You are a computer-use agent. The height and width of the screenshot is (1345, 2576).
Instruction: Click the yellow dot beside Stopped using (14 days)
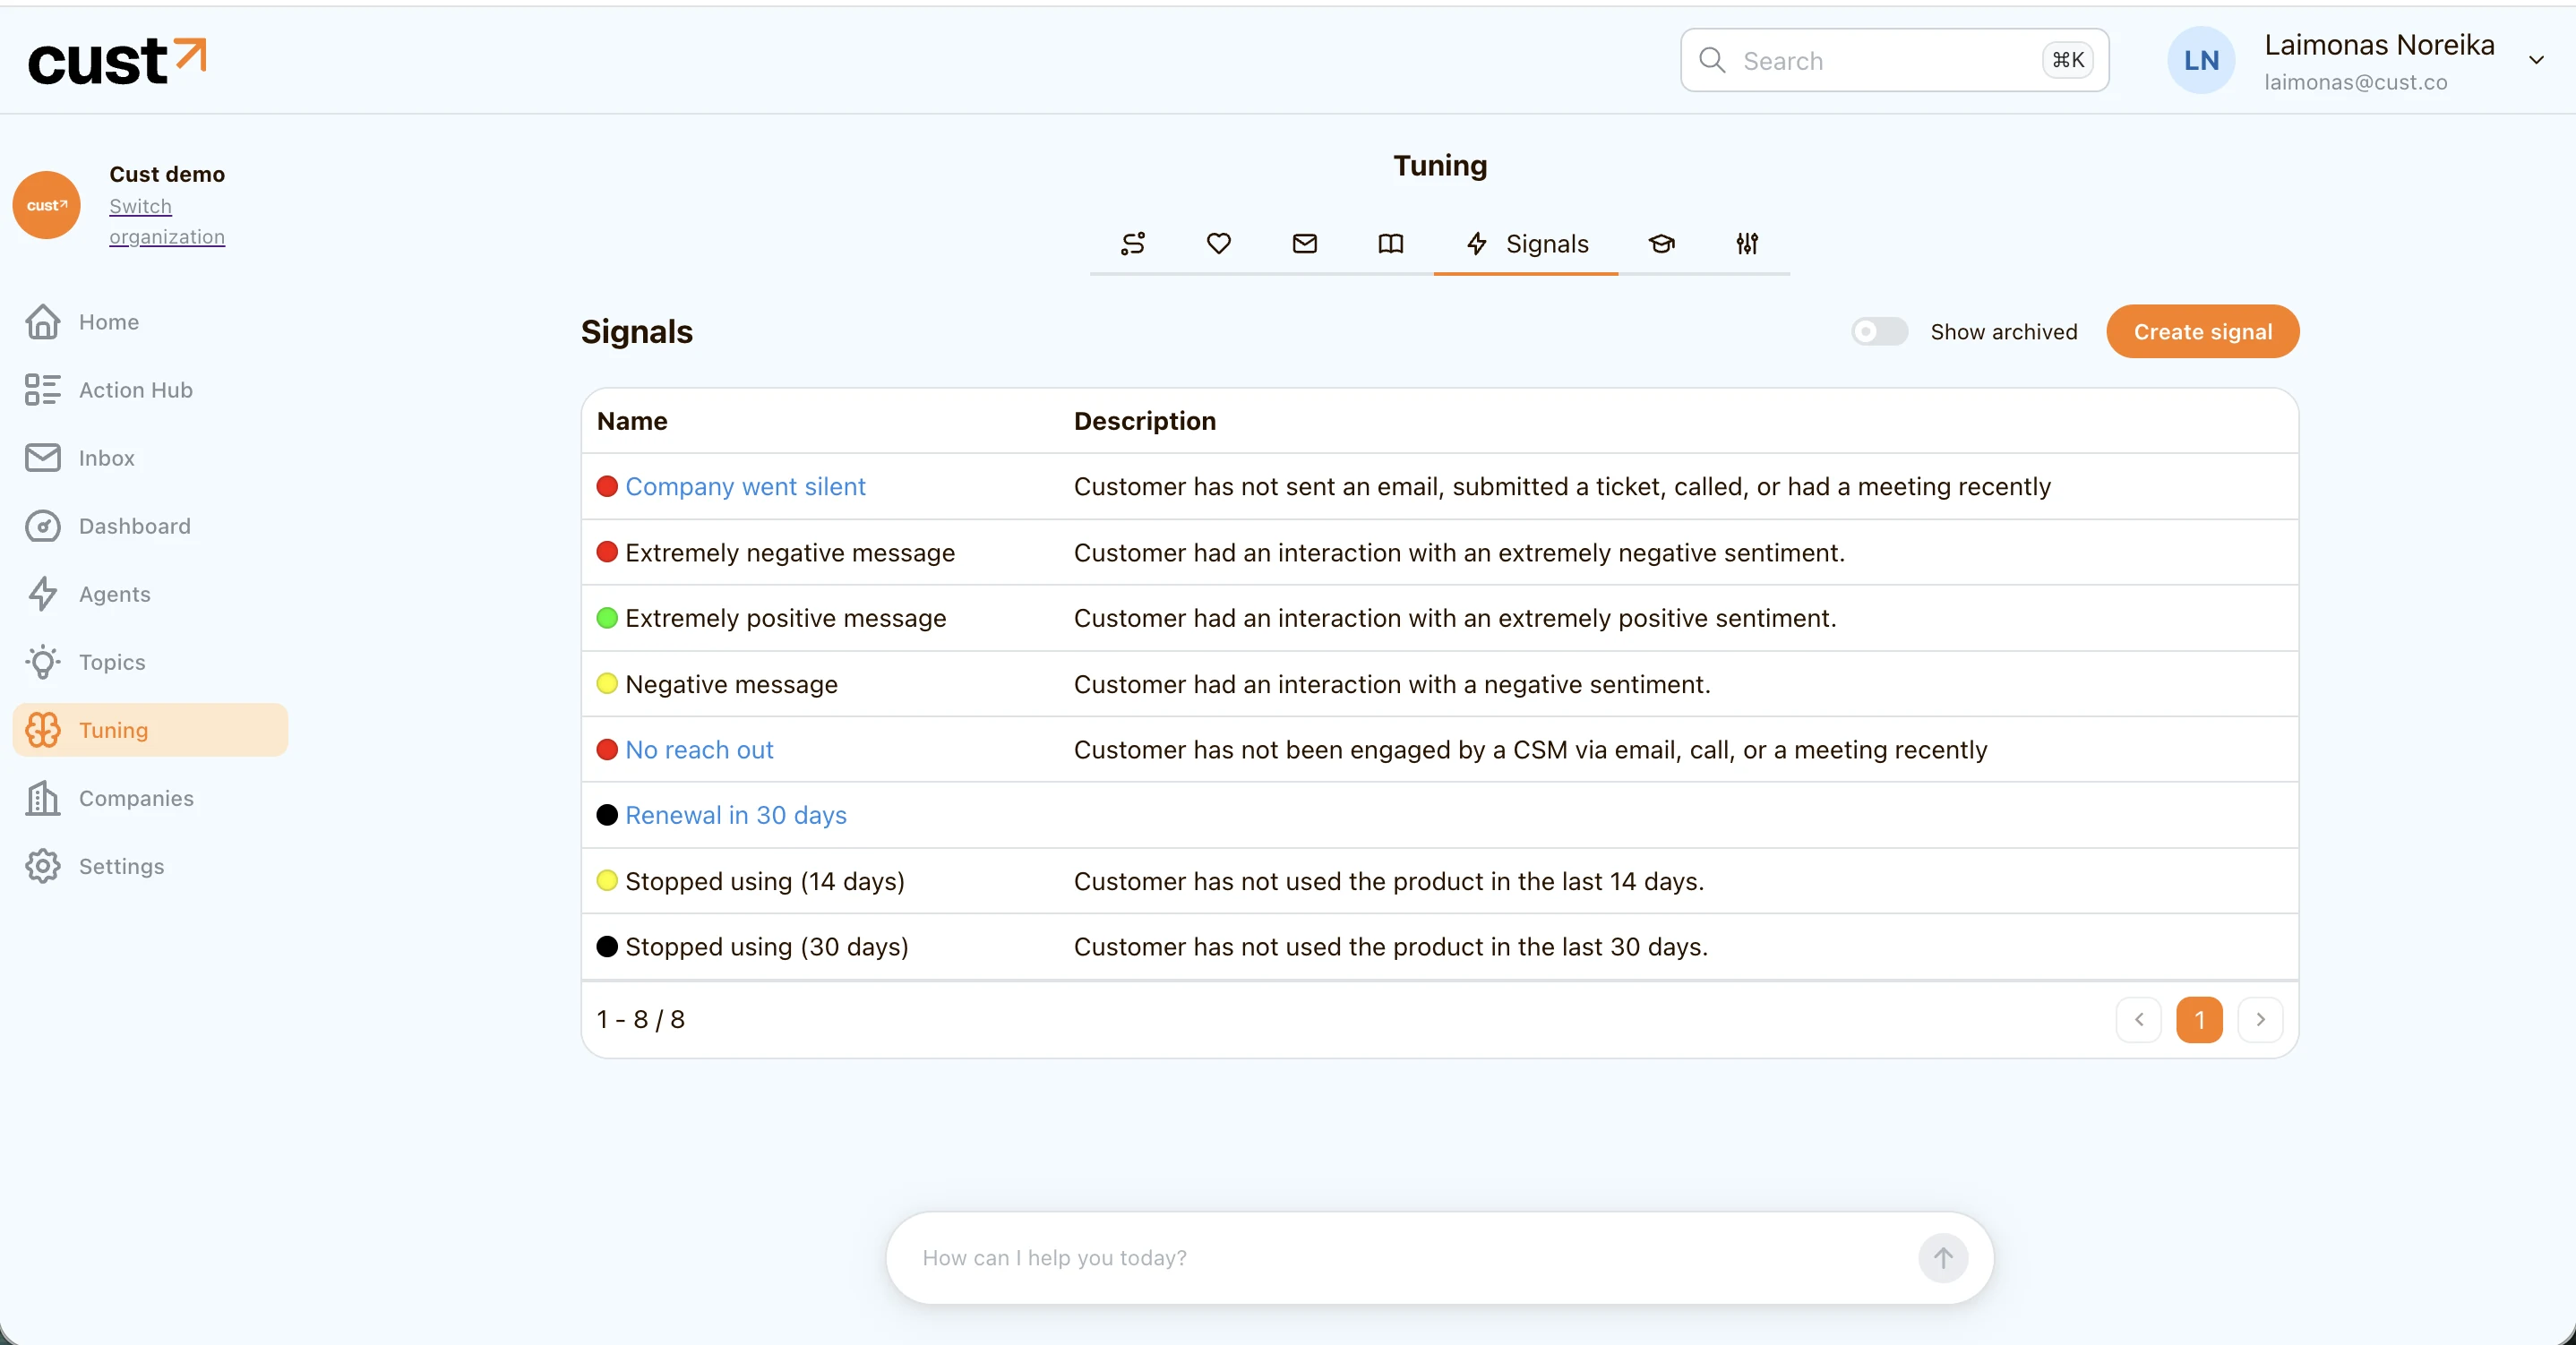pyautogui.click(x=607, y=880)
